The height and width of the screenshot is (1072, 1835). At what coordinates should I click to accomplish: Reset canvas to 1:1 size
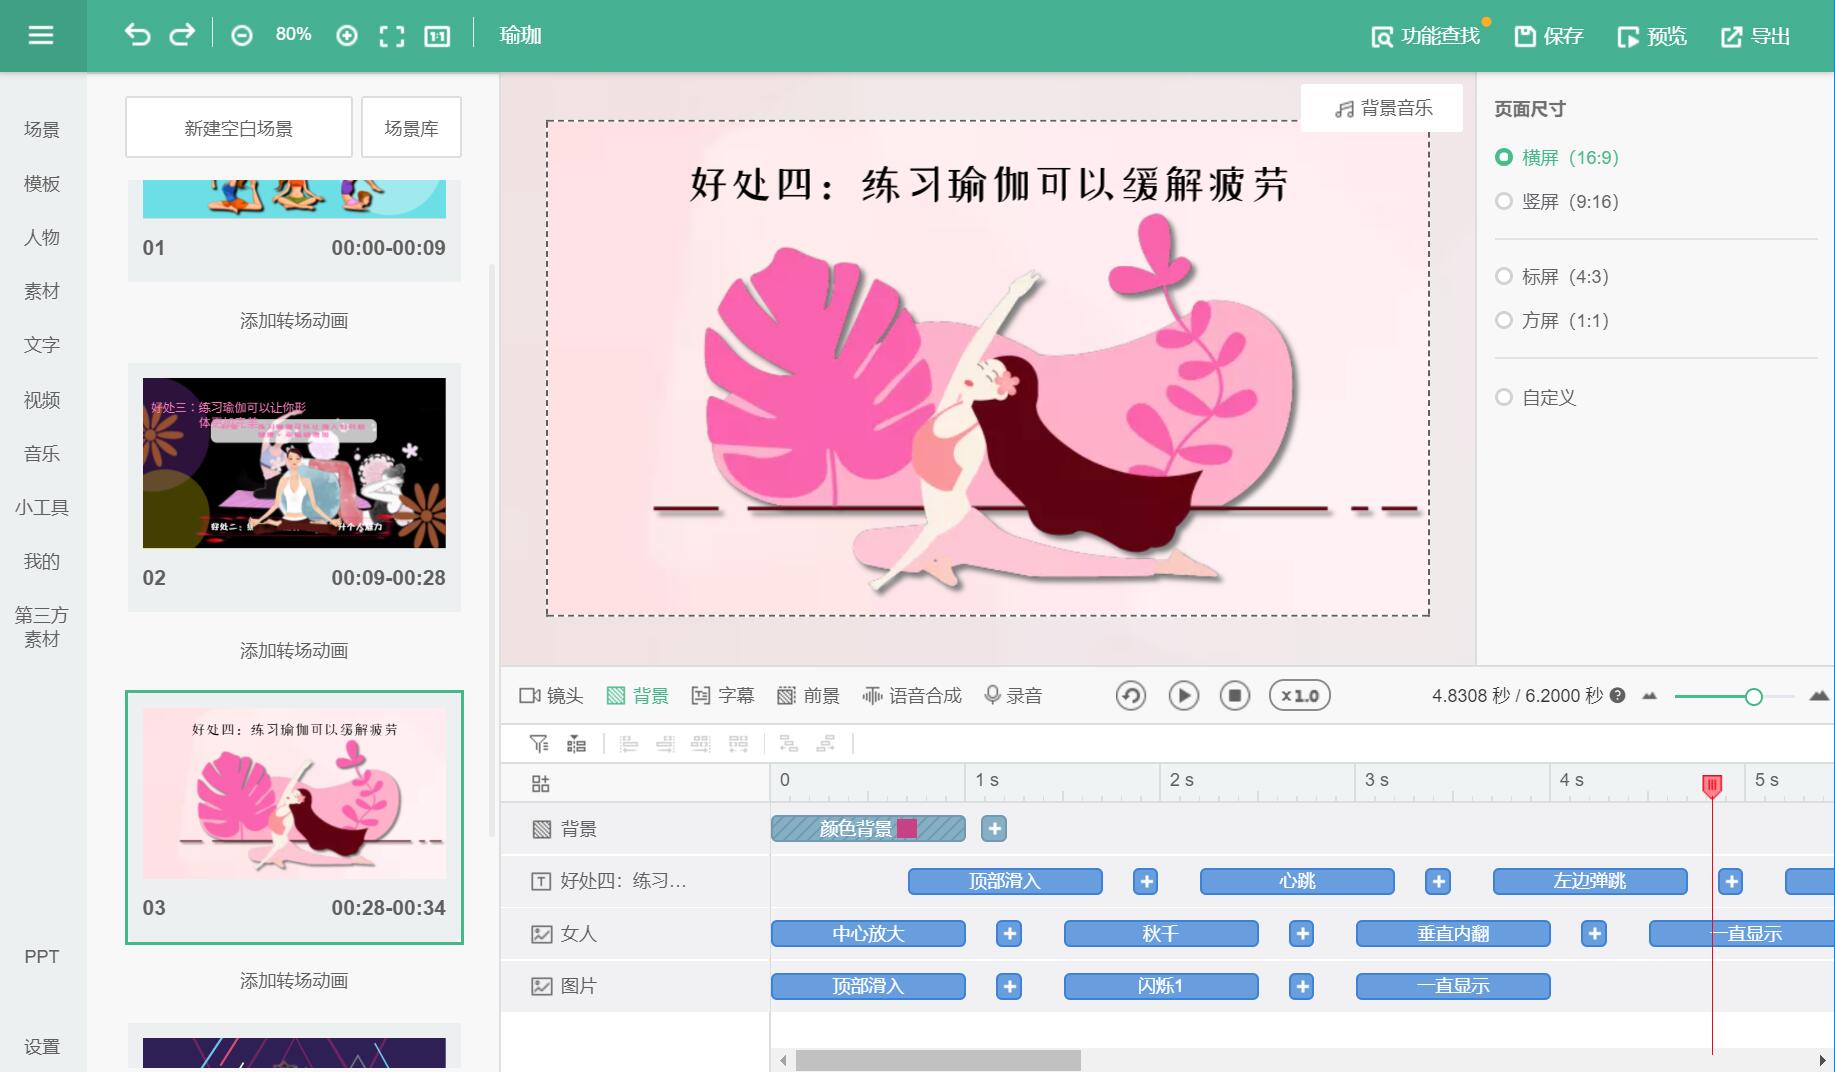click(437, 36)
